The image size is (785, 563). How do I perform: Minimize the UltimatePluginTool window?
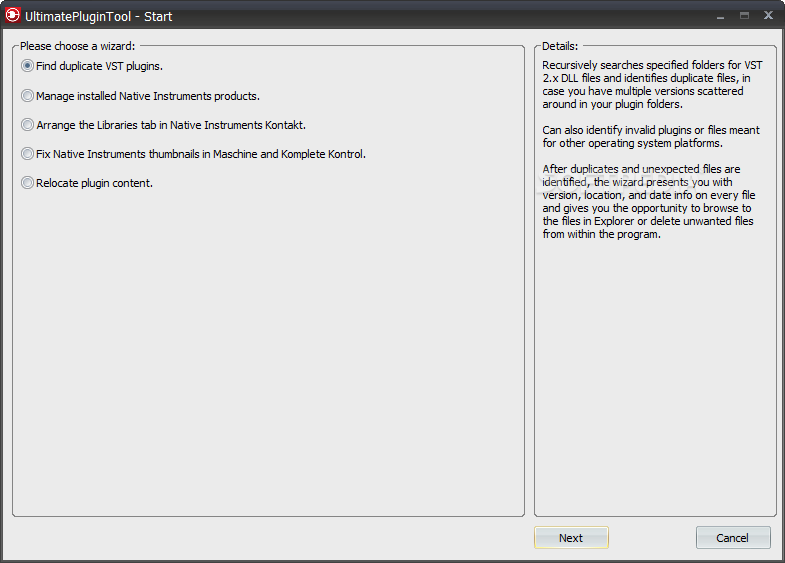click(720, 16)
